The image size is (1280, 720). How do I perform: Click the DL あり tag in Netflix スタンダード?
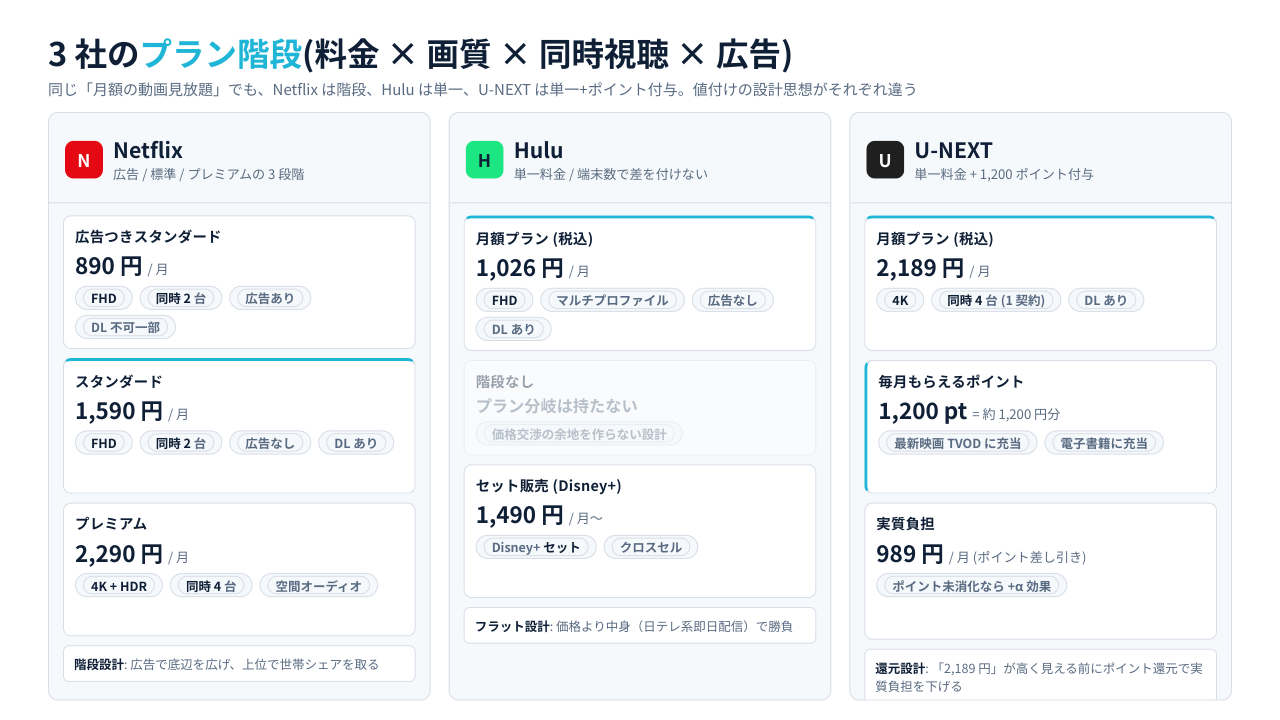(356, 443)
